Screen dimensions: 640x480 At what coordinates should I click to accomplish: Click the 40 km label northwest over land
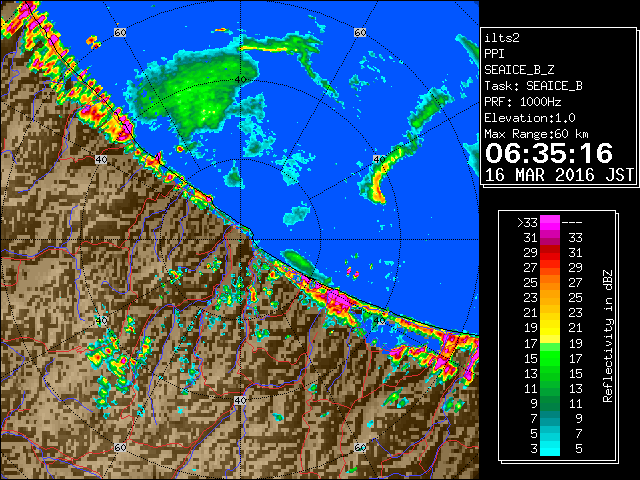tap(101, 159)
